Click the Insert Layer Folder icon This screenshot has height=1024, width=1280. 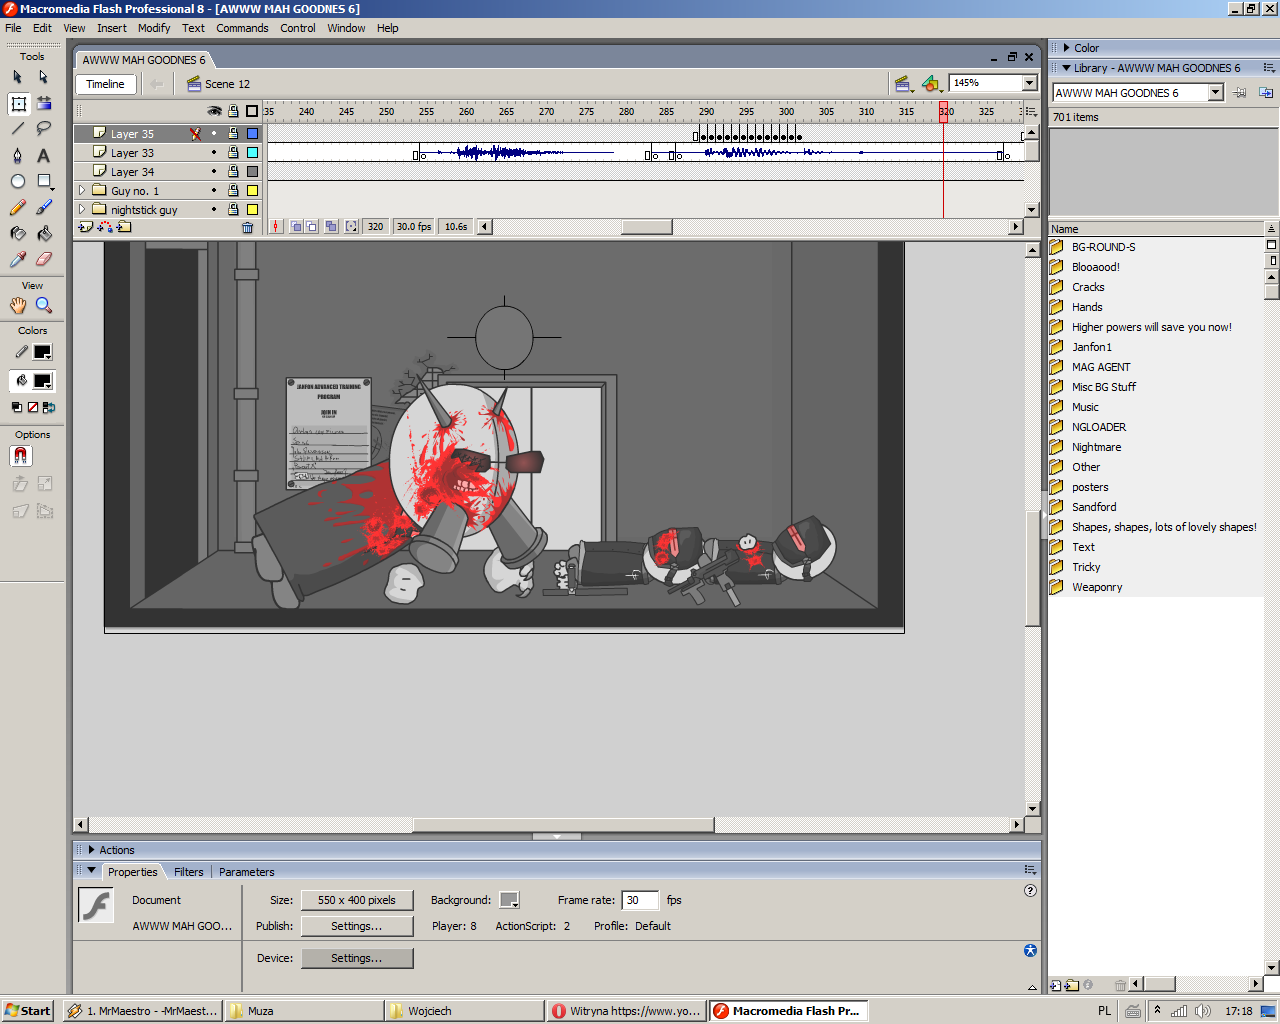124,227
